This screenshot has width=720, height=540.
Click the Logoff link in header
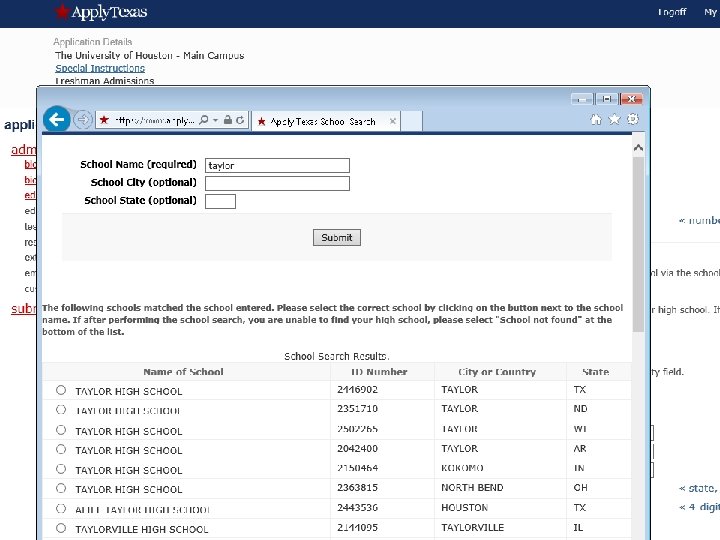672,12
